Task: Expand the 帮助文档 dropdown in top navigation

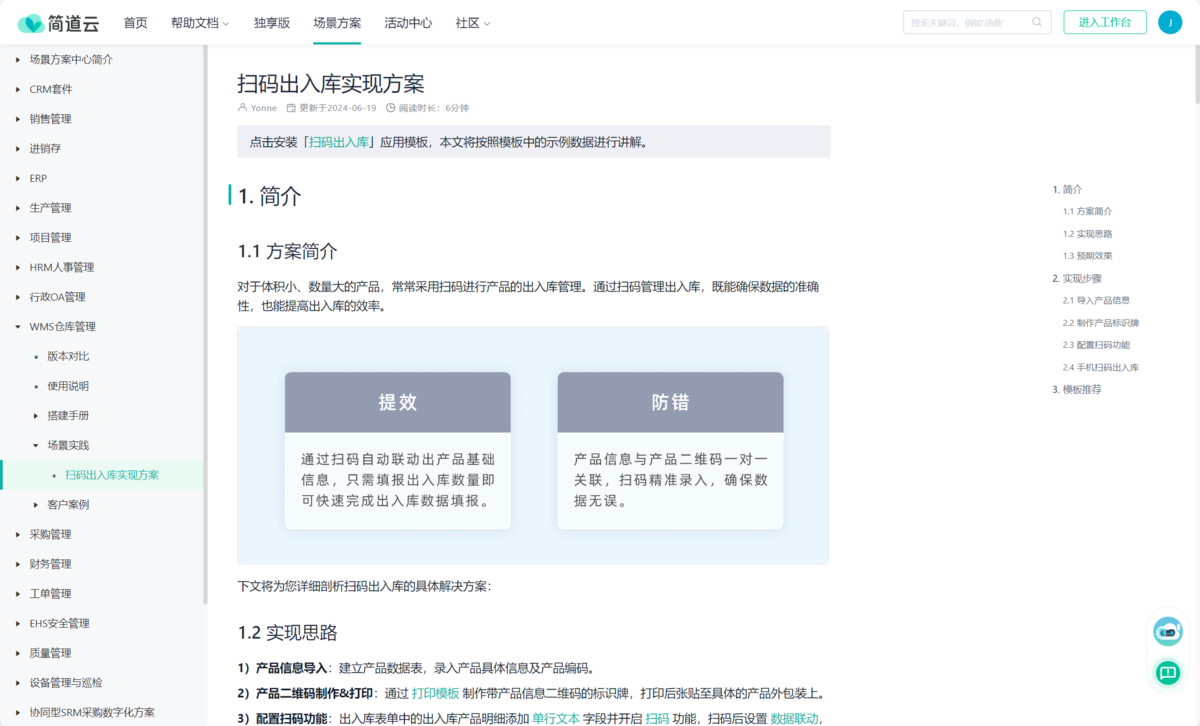Action: pyautogui.click(x=200, y=22)
